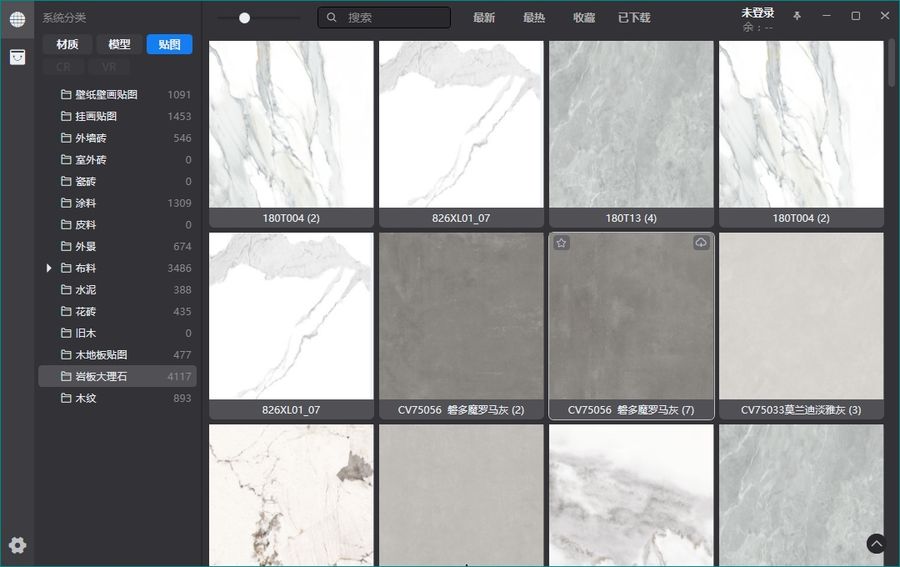Select 岩板大理石 category
The image size is (900, 567).
(118, 376)
